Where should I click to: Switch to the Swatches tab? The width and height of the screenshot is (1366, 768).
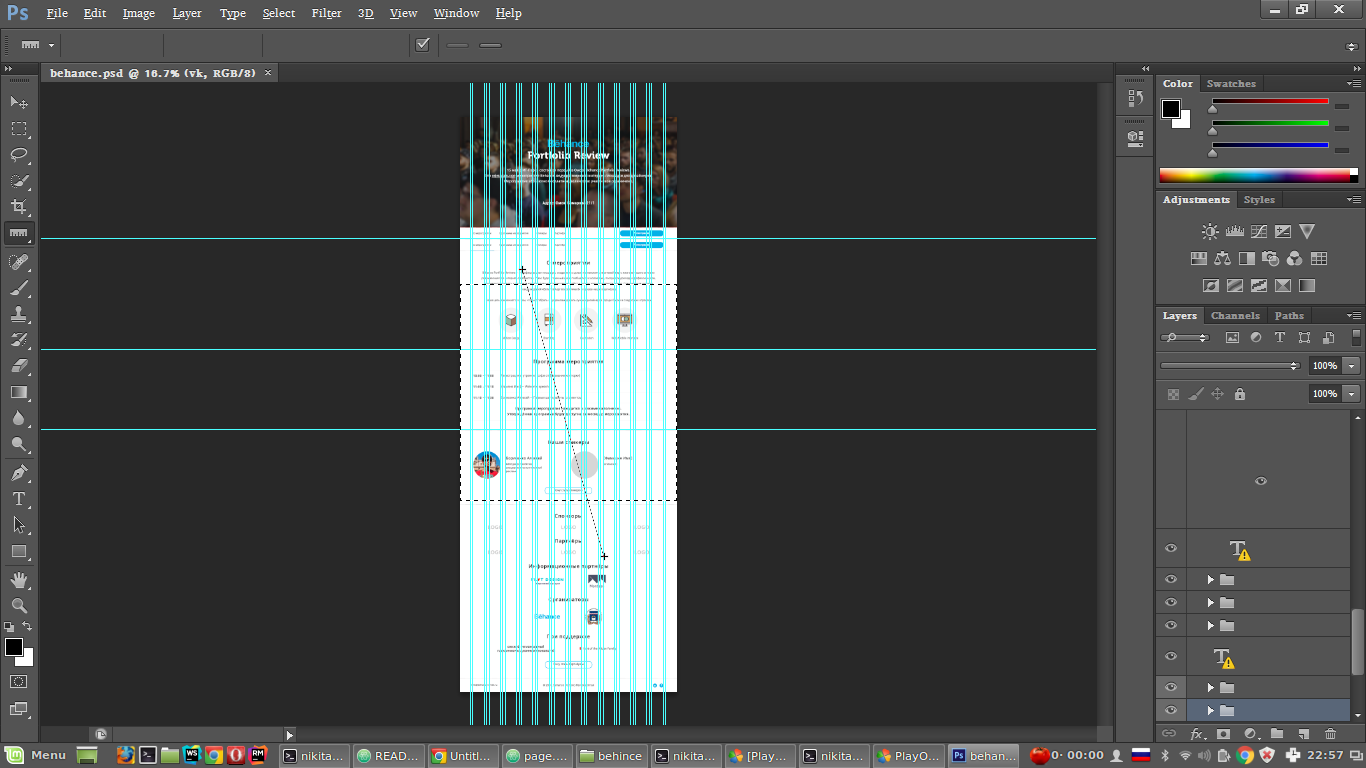[1231, 83]
